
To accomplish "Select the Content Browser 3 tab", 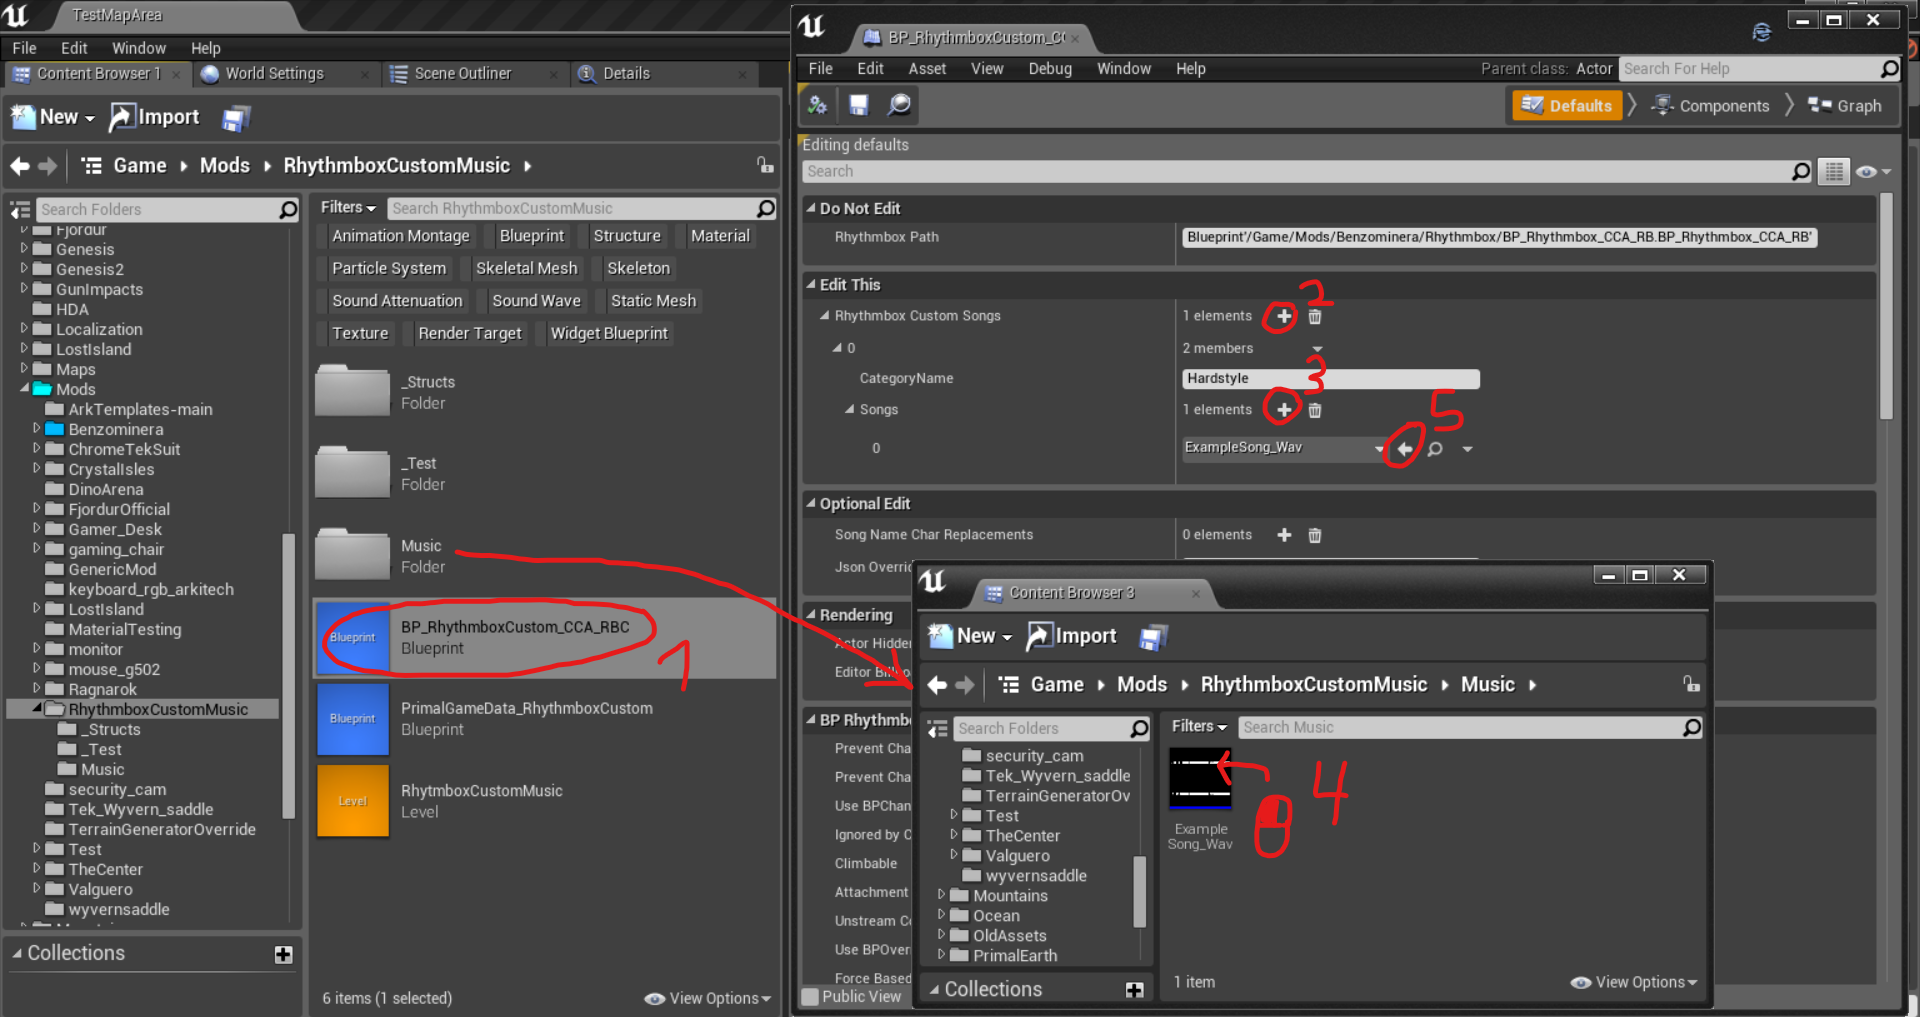I will (x=1072, y=593).
